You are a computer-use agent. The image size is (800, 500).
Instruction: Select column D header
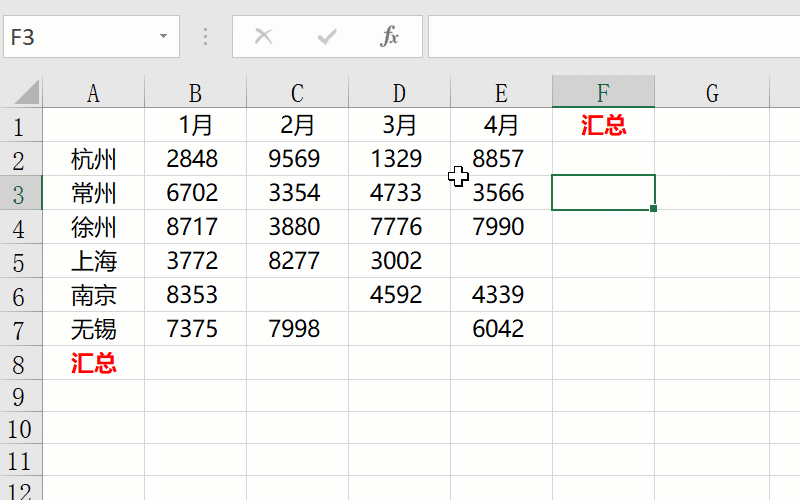pos(399,92)
